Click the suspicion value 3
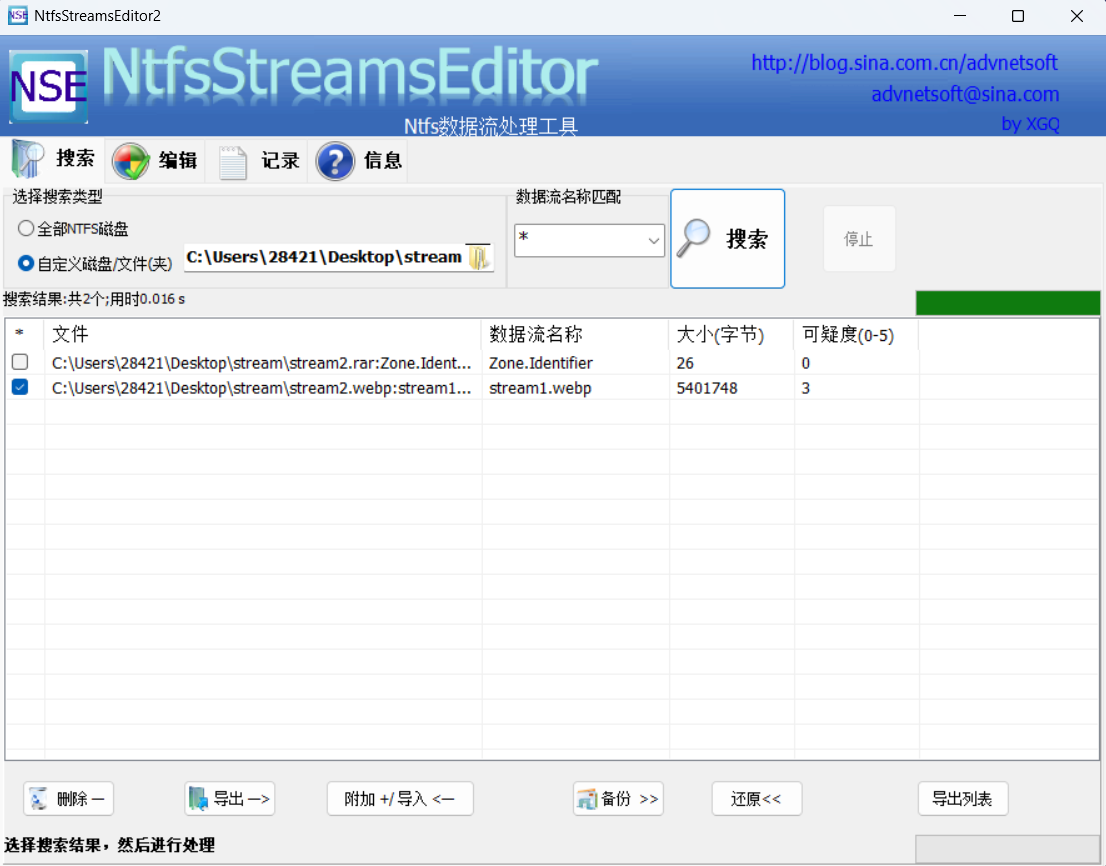The height and width of the screenshot is (866, 1106). (806, 389)
